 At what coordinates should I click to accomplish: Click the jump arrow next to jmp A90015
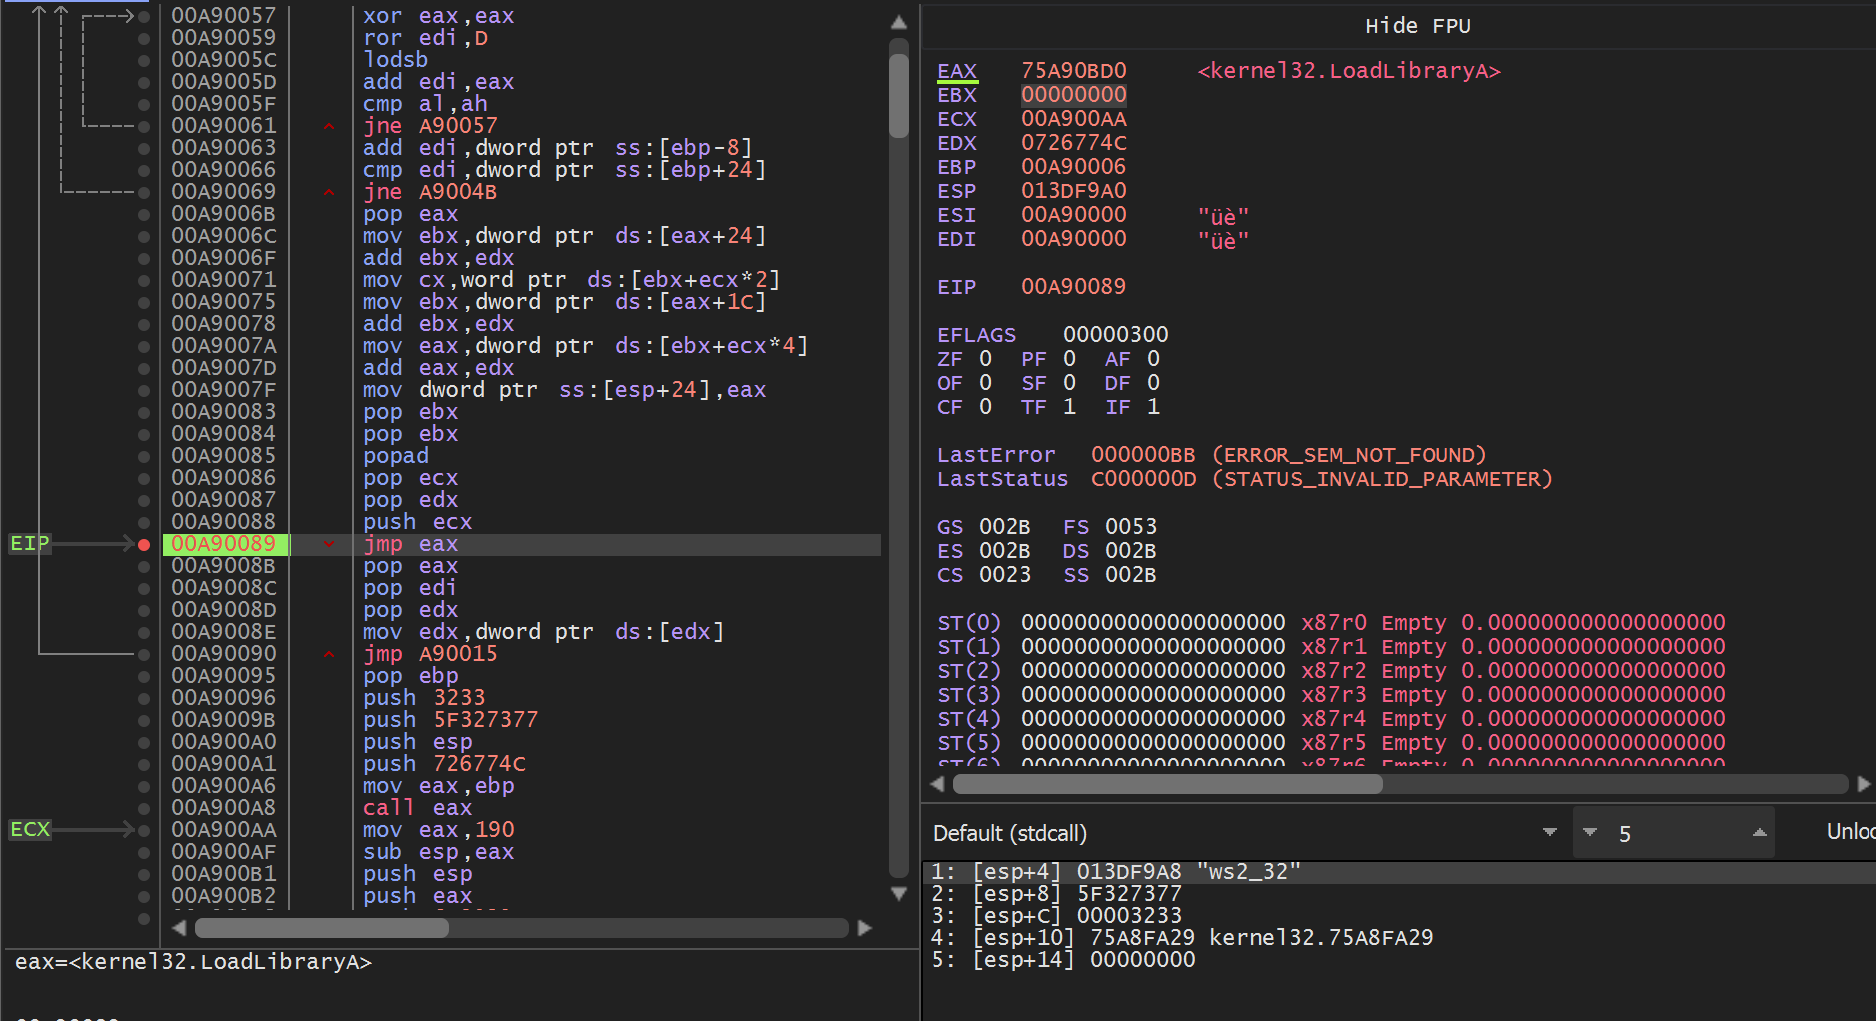point(329,654)
